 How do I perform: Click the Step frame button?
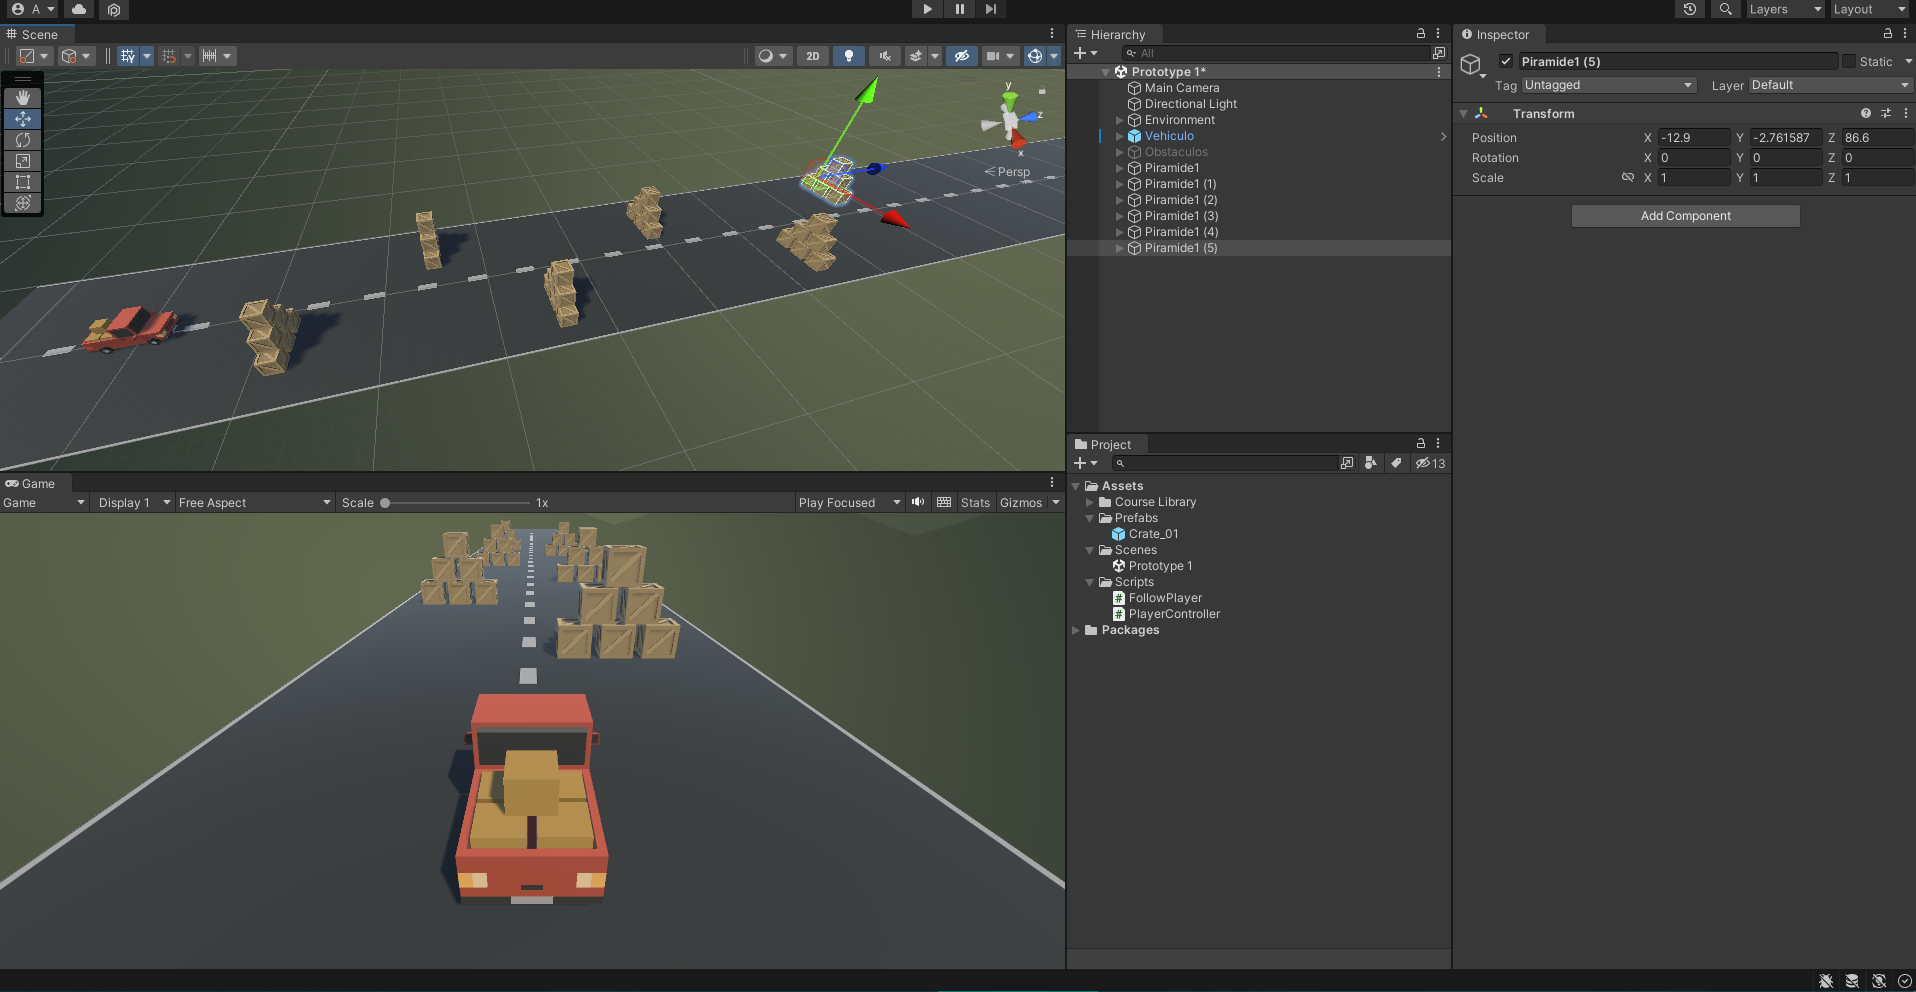click(990, 9)
